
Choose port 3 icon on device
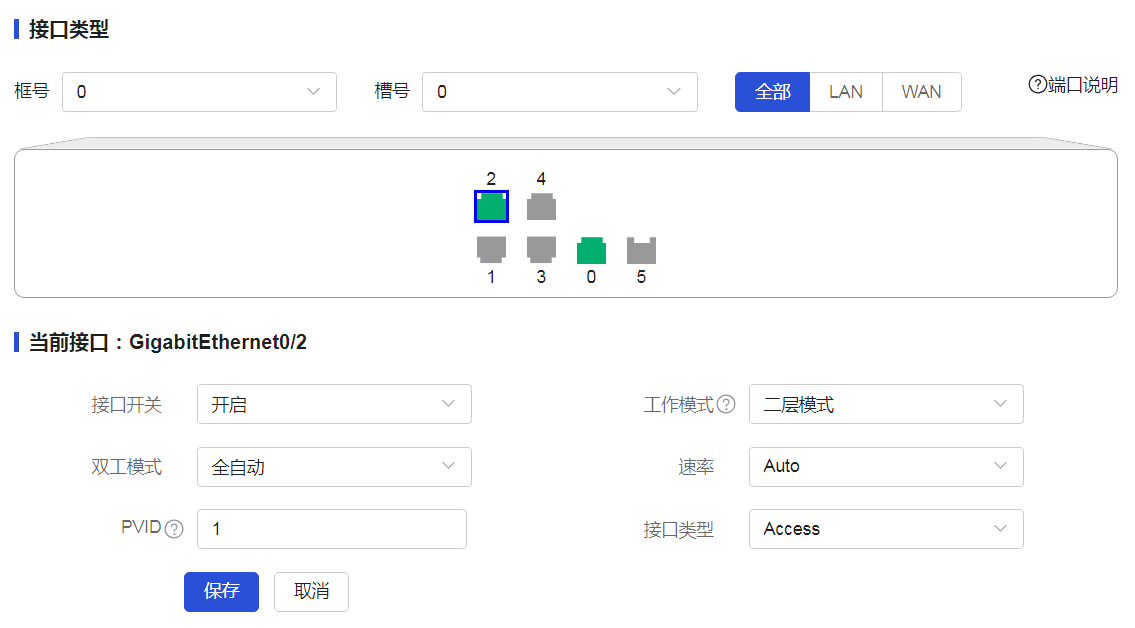(541, 249)
